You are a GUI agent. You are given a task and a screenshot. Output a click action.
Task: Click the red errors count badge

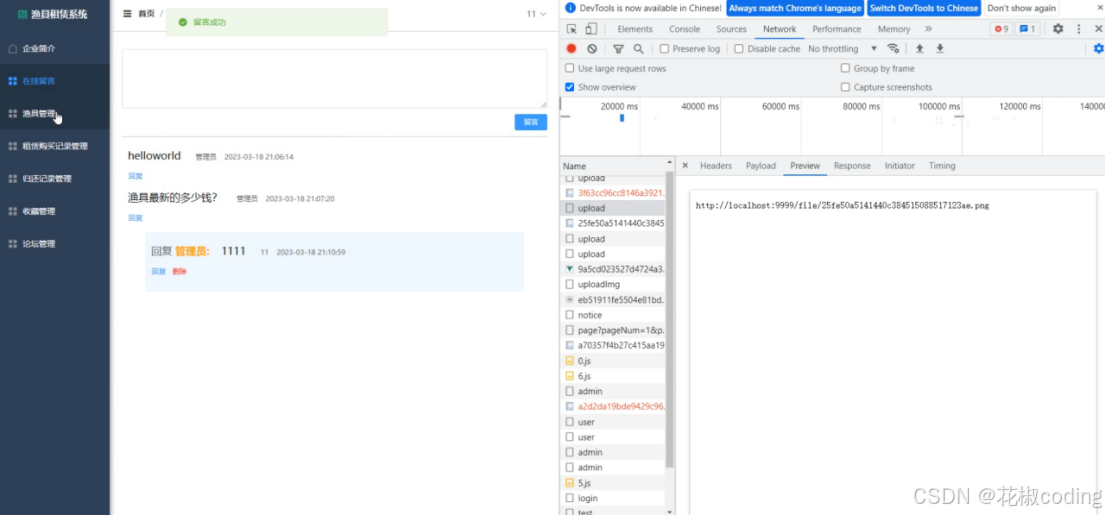(x=1001, y=29)
